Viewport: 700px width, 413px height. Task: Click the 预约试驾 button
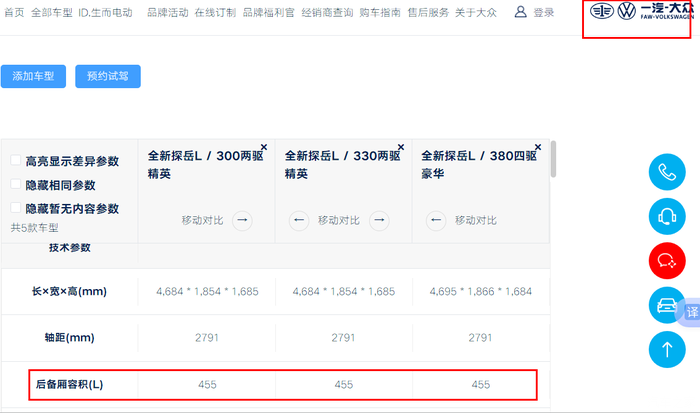click(x=108, y=76)
